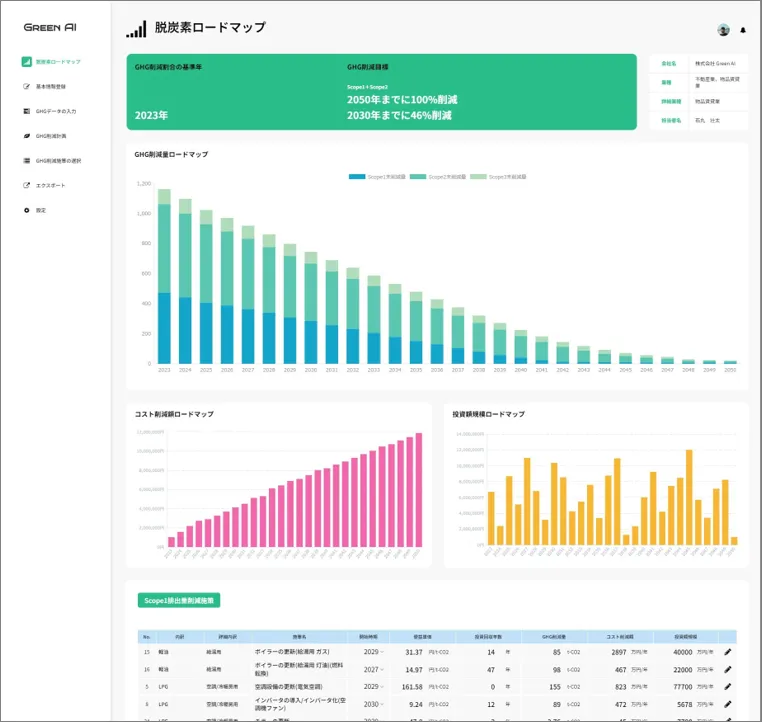Screen dimensions: 762x722
Task: Click the 5678 investment value
Action: tap(684, 704)
